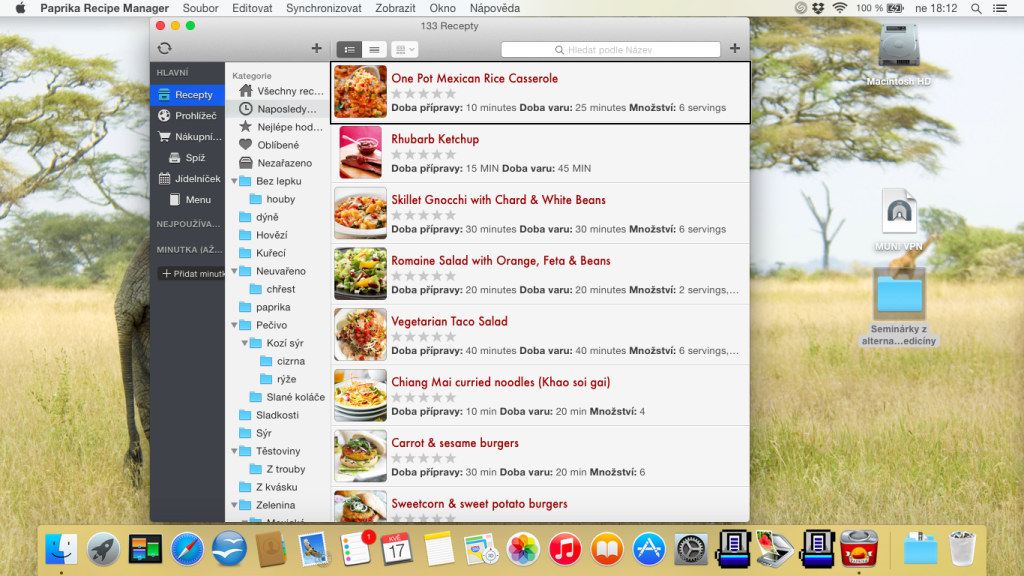
Task: Open grid view options dropdown
Action: tap(404, 50)
